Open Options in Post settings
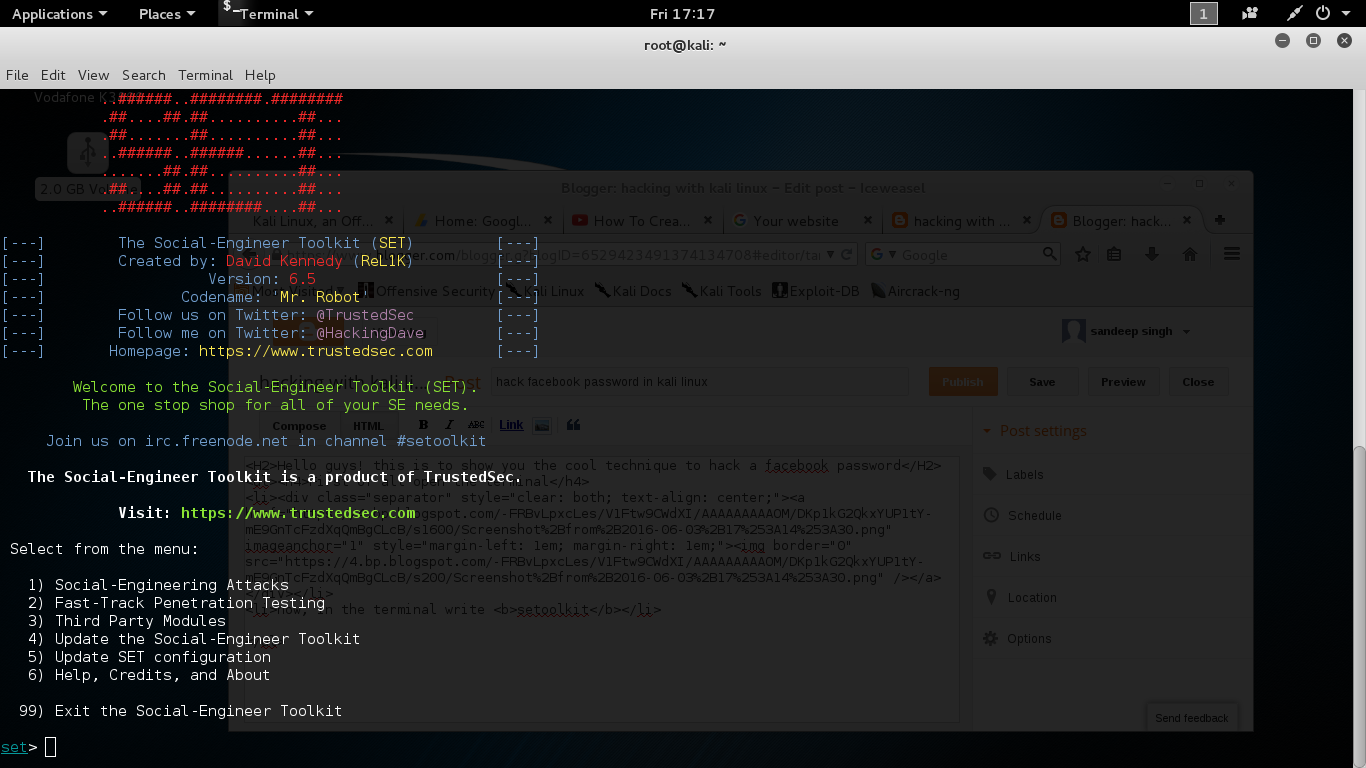 click(x=1029, y=638)
